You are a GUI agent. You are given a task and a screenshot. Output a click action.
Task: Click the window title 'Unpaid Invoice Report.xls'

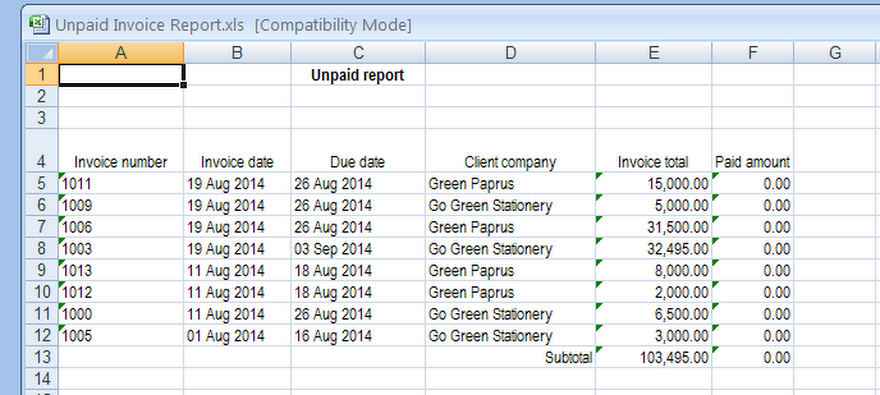(x=150, y=25)
